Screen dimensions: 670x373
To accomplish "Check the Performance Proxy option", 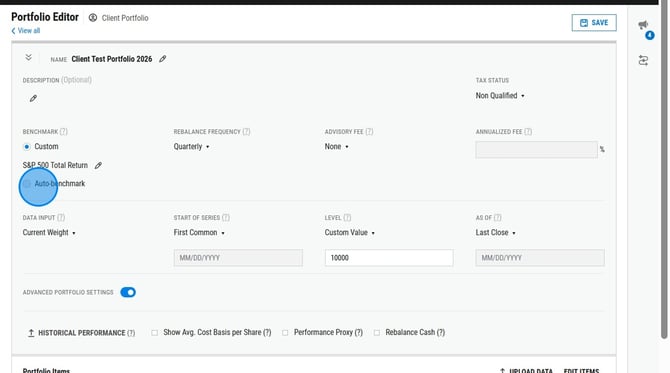I will click(285, 332).
